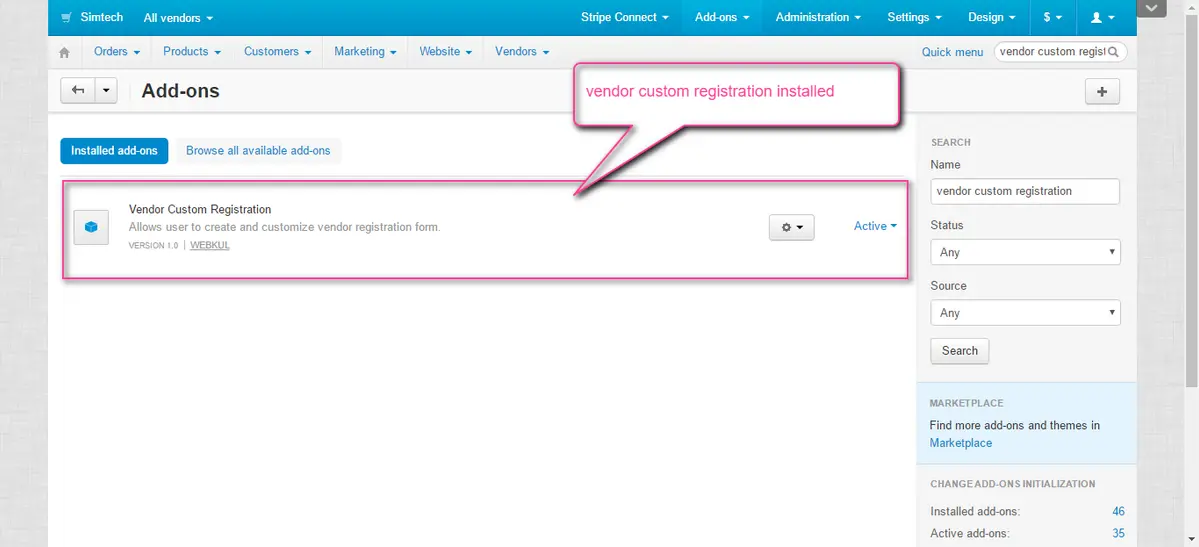
Task: Click the back arrow button
Action: [77, 91]
